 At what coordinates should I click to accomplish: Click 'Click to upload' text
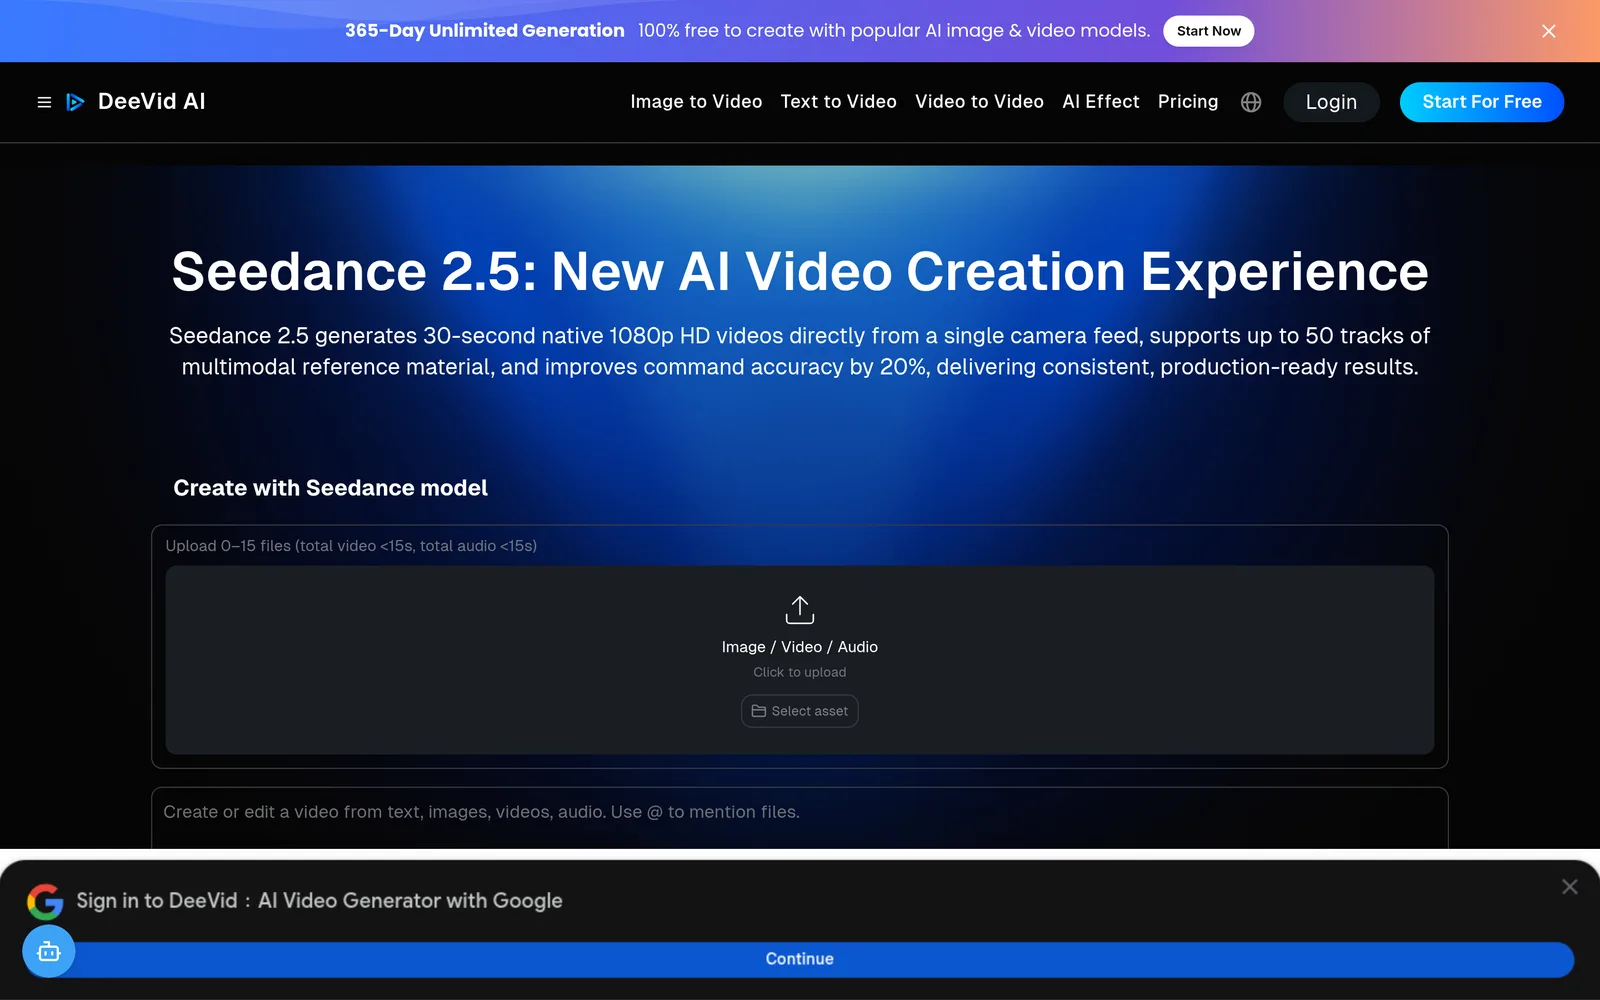point(800,672)
